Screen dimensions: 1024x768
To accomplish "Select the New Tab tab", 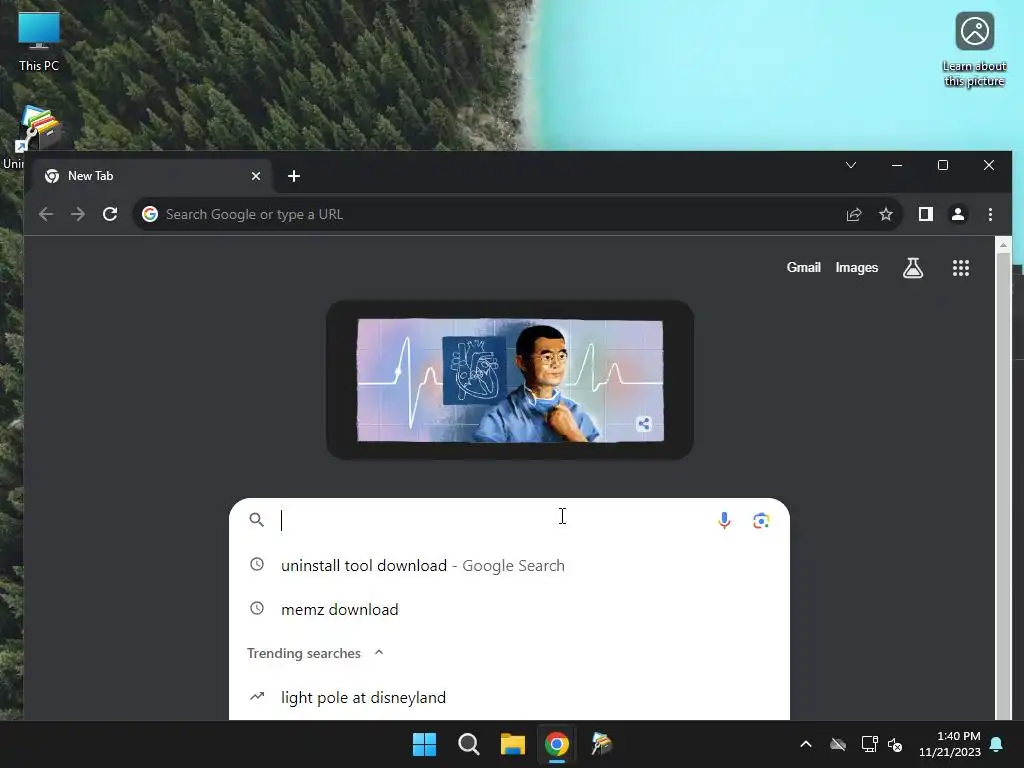I will (152, 176).
